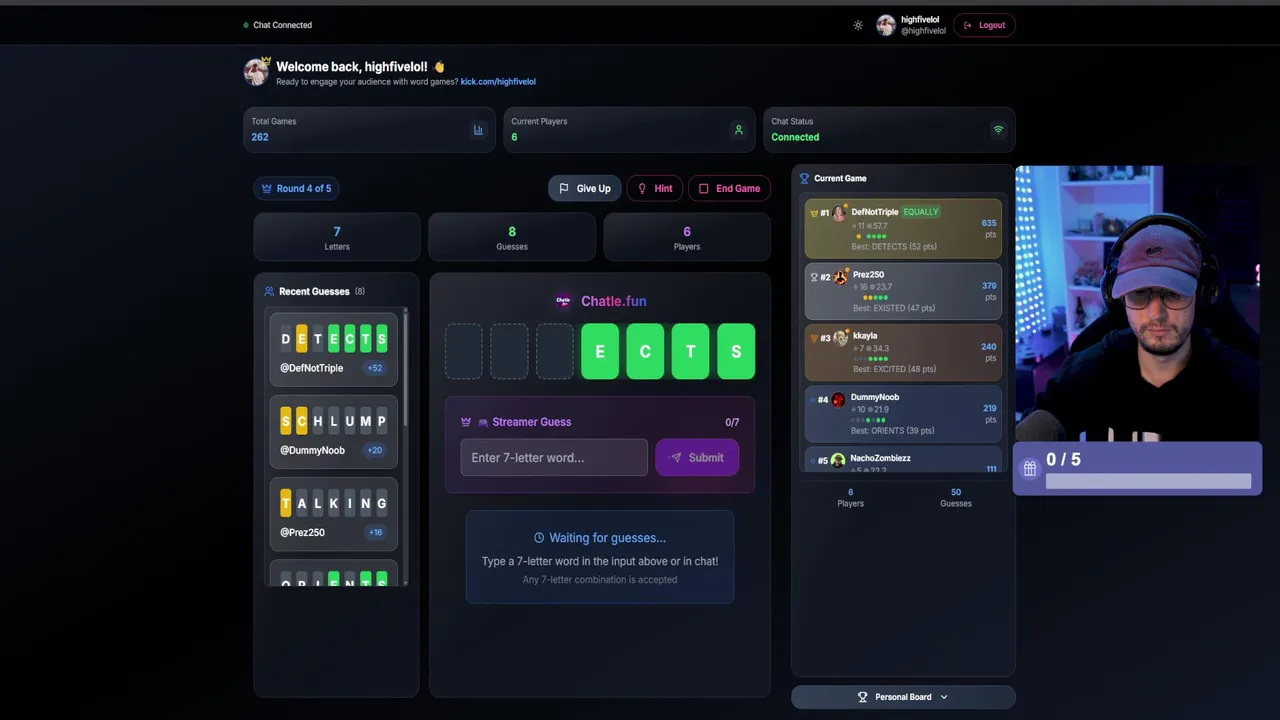Click the green C letter tile

click(645, 351)
